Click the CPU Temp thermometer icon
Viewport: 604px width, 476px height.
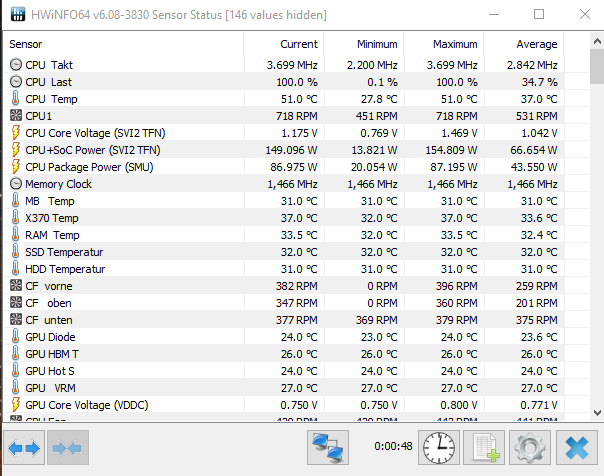click(x=15, y=99)
